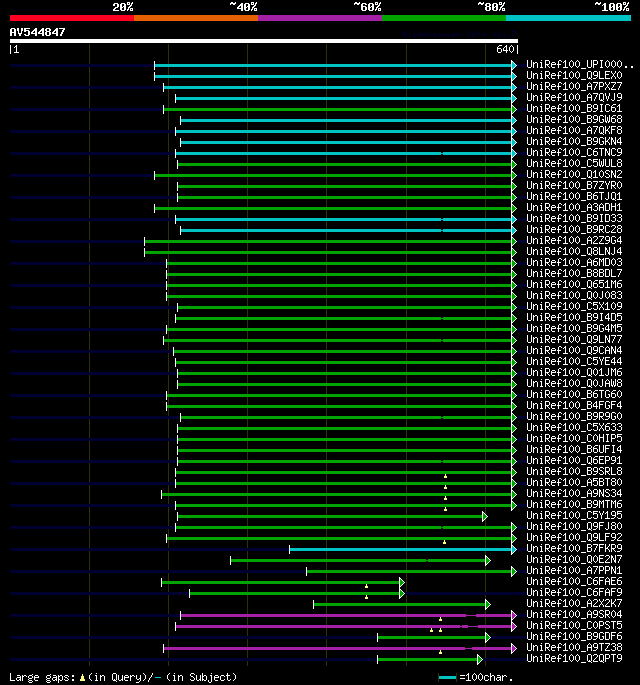640x685 pixels.
Task: Click the arrowhead ending UniRef100_C6FAF9 alignment
Action: click(402, 594)
